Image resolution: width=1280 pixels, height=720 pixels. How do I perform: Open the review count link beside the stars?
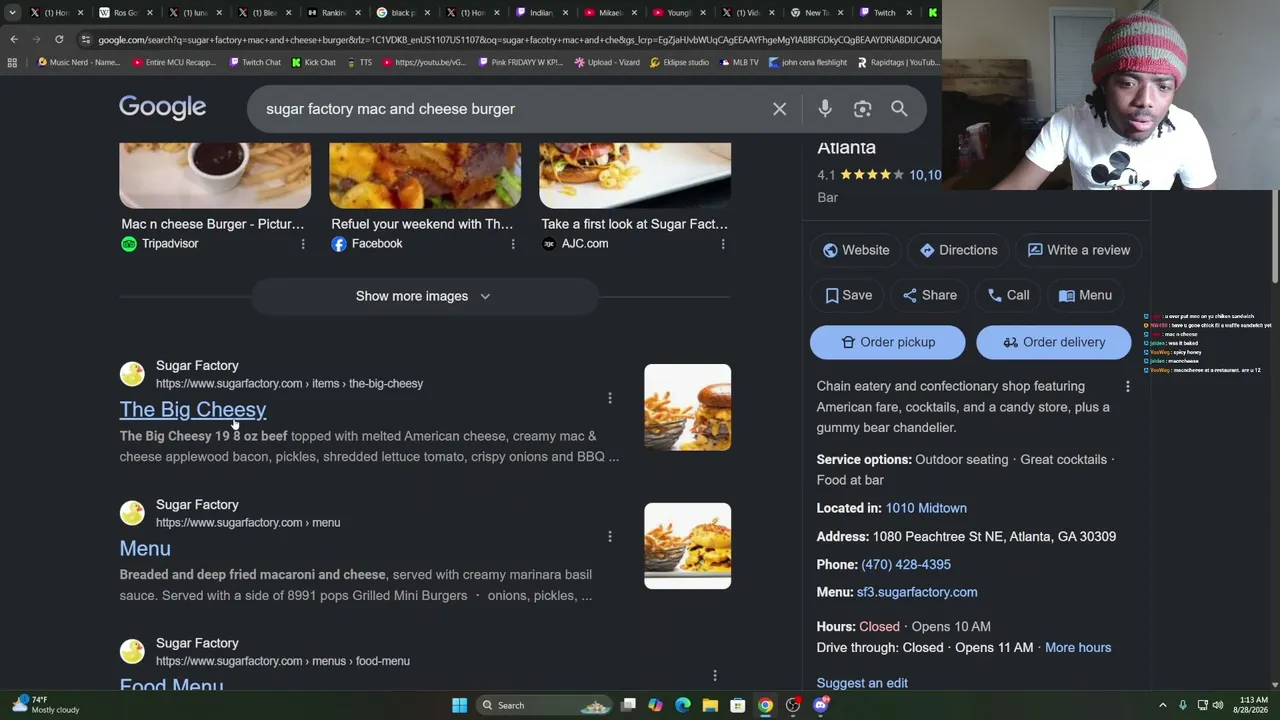[x=925, y=175]
